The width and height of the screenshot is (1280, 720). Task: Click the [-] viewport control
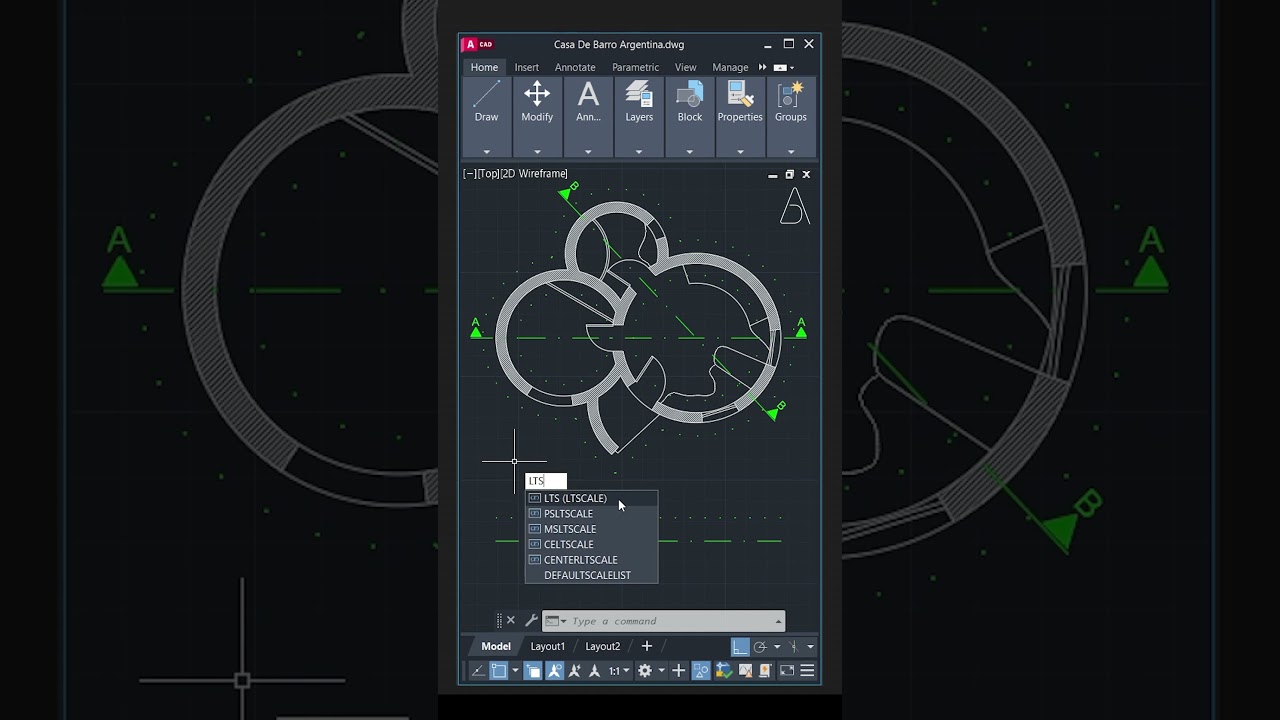pos(469,174)
